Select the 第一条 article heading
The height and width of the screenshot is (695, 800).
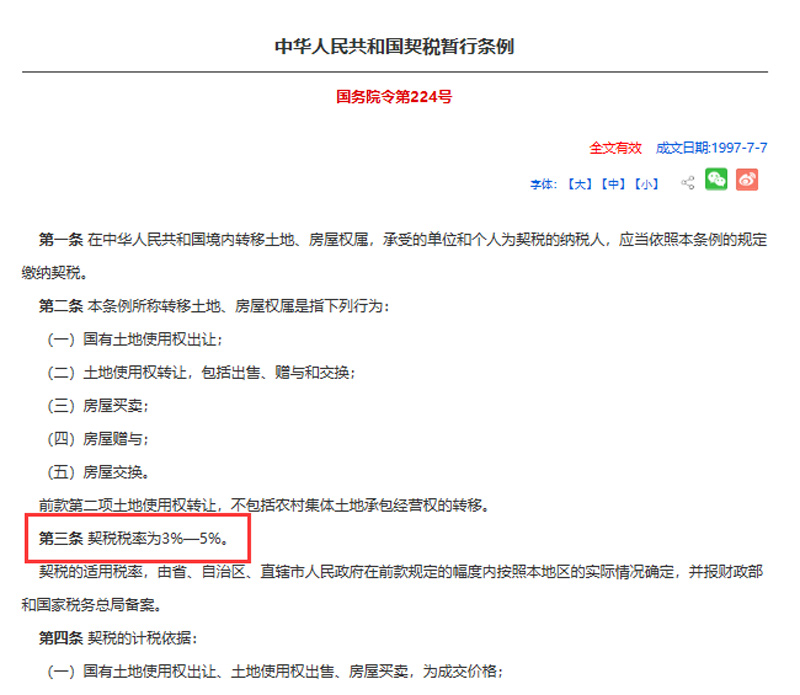[x=61, y=239]
